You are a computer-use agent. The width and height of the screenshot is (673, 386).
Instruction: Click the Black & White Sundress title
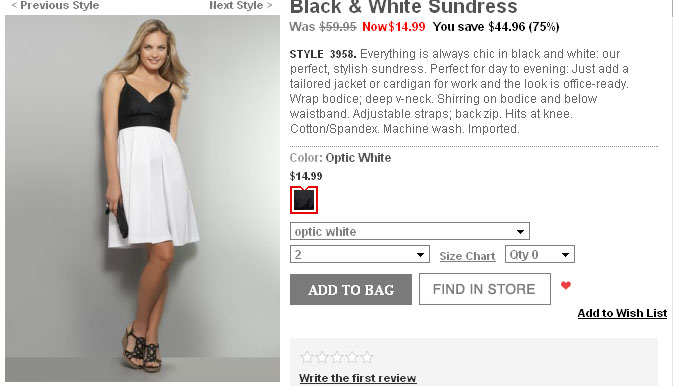[403, 7]
